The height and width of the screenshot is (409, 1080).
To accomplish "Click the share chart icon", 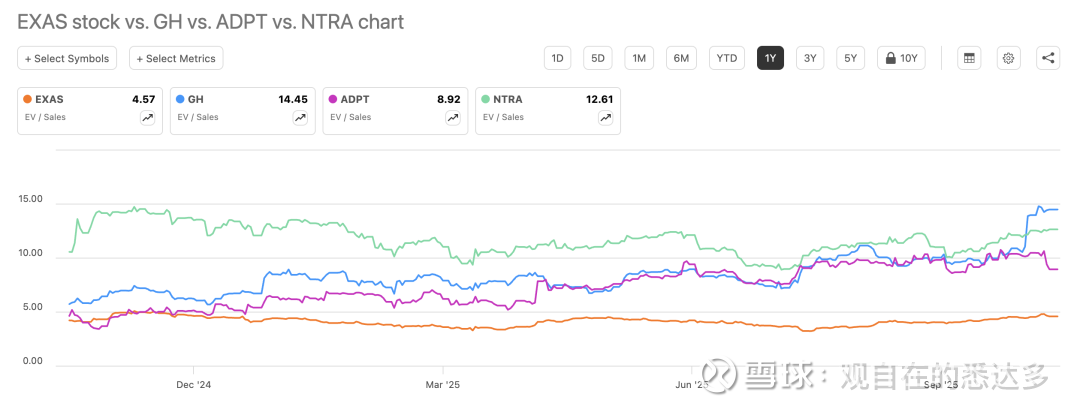I will (x=1048, y=58).
